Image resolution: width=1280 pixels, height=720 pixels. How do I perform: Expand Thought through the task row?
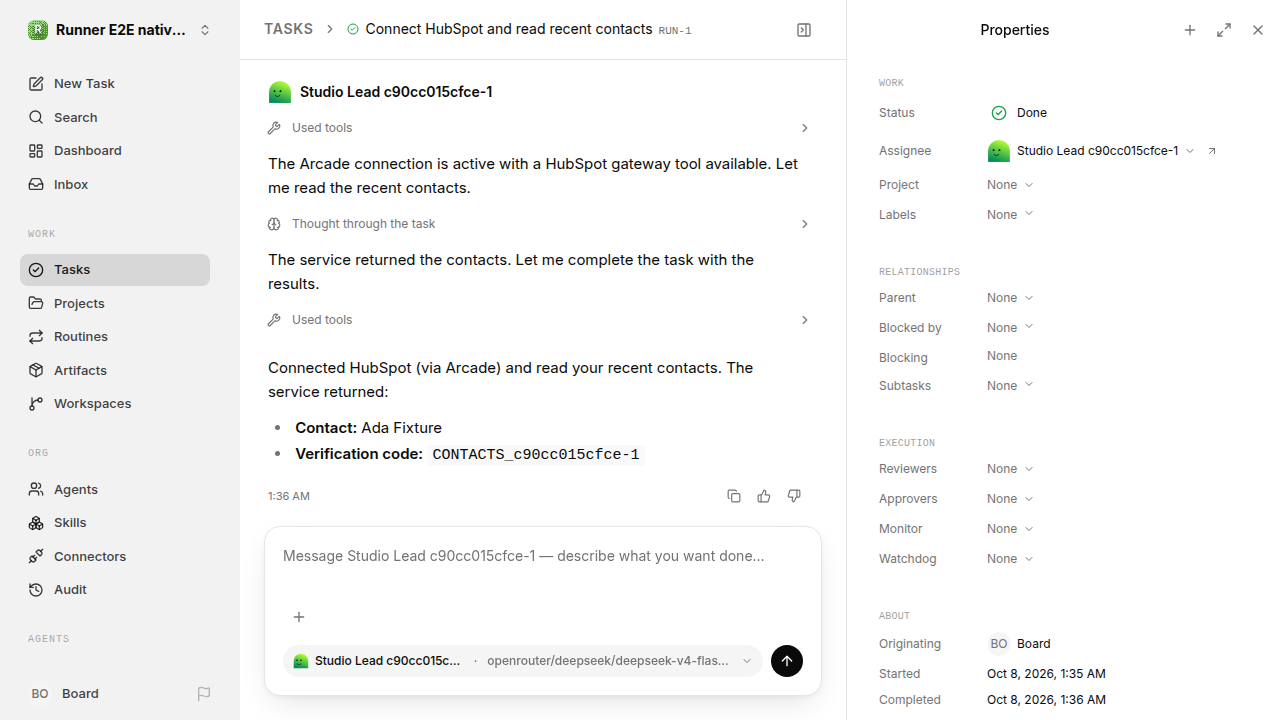tap(539, 224)
